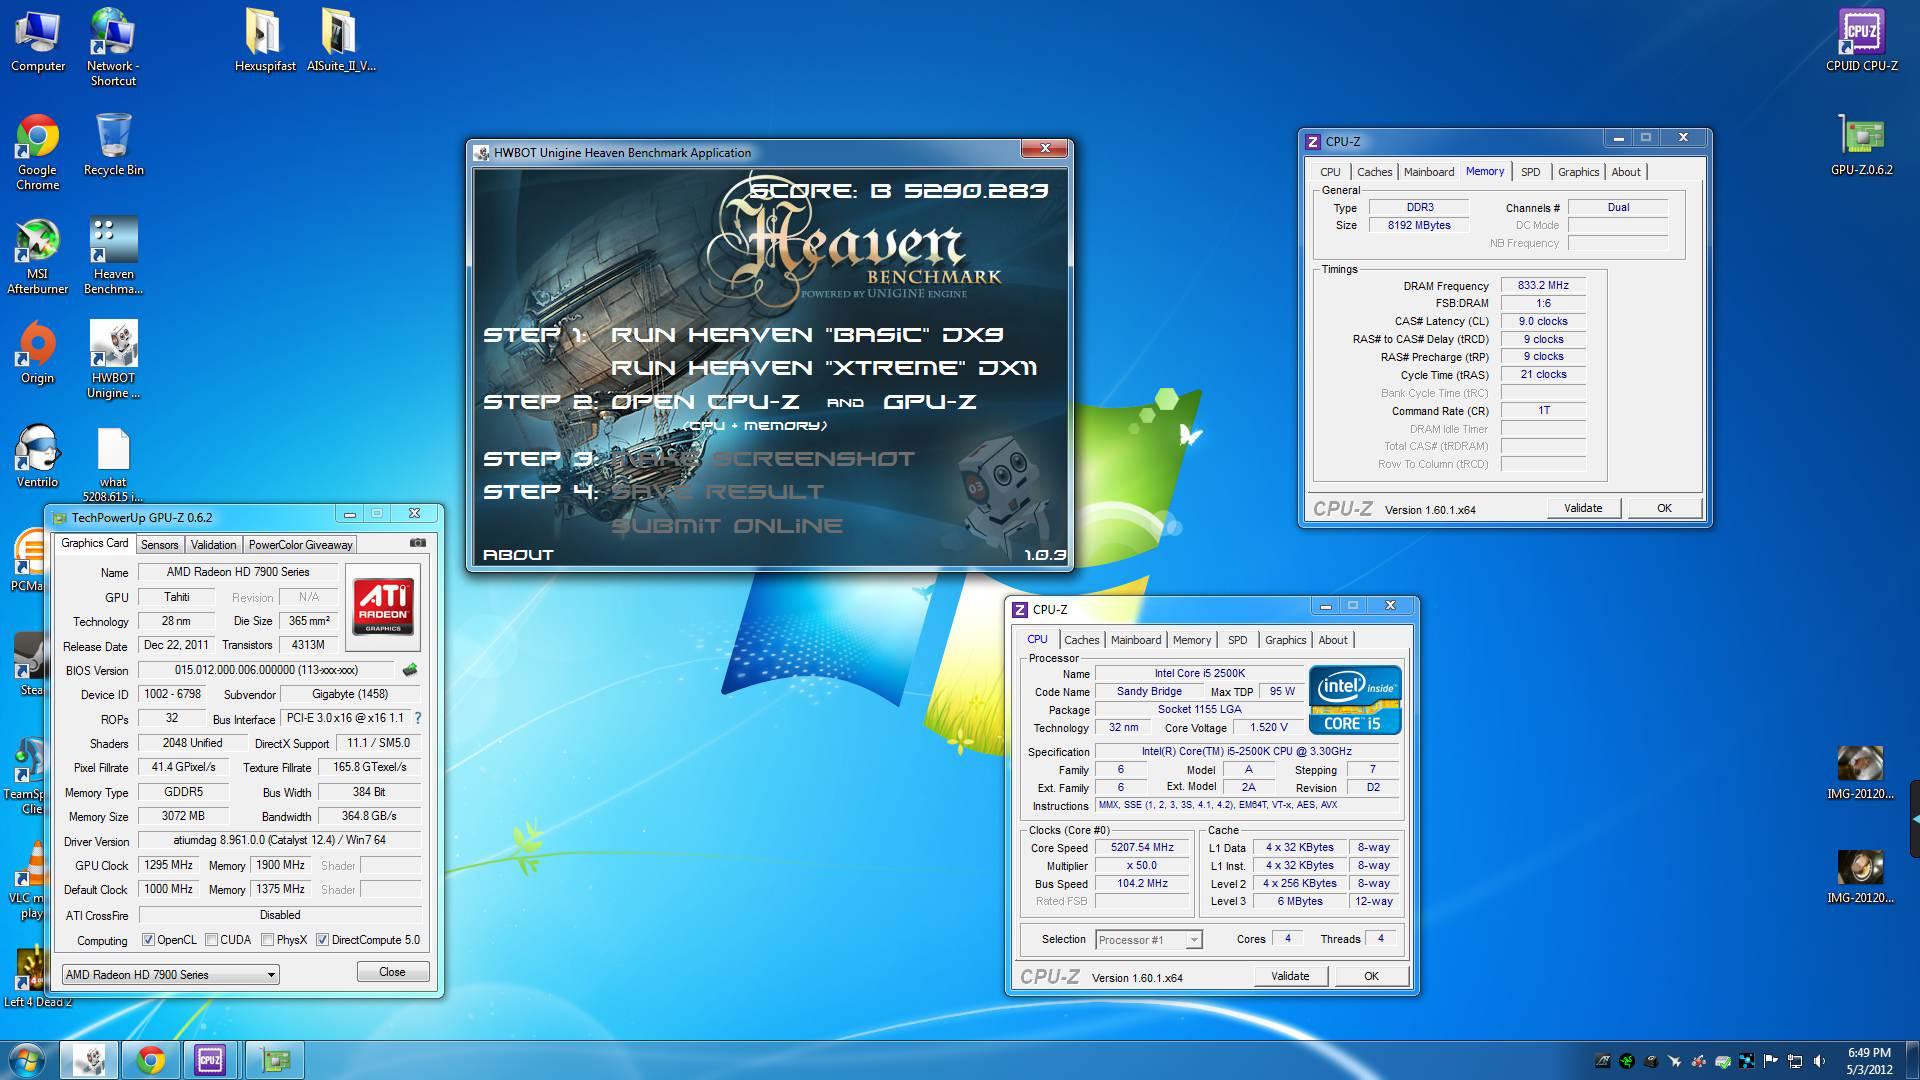Viewport: 1920px width, 1080px height.
Task: Click Validate in the Memory CPU-Z window
Action: coord(1582,508)
